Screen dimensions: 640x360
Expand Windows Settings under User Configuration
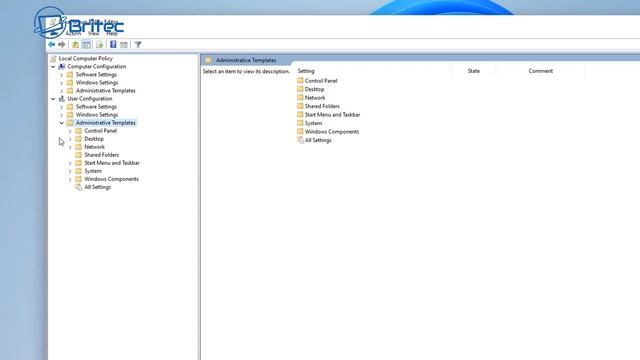[x=62, y=115]
